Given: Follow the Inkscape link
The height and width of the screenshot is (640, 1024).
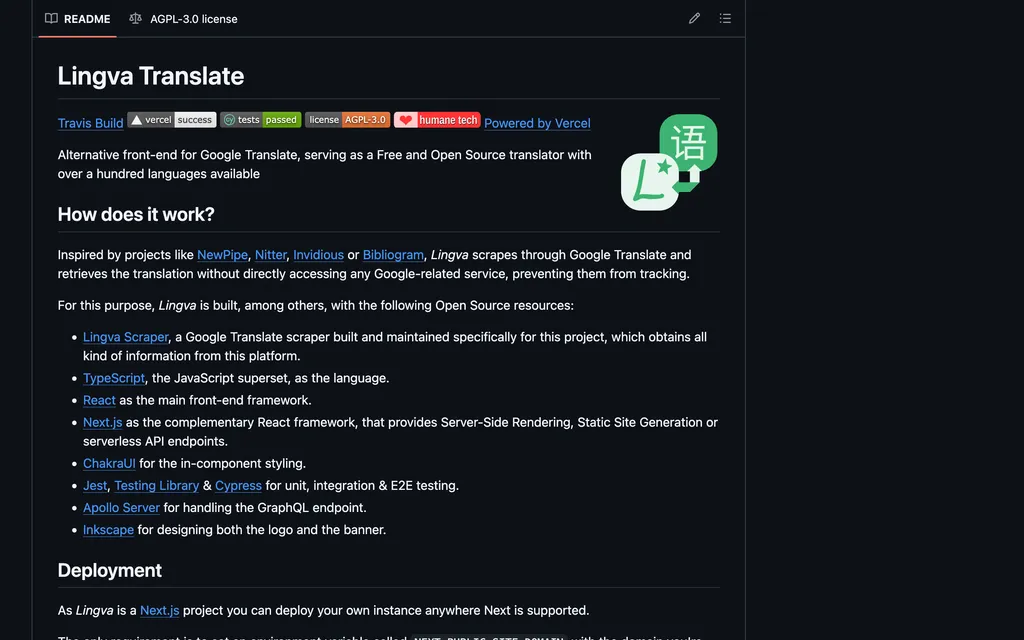Looking at the screenshot, I should (x=108, y=530).
